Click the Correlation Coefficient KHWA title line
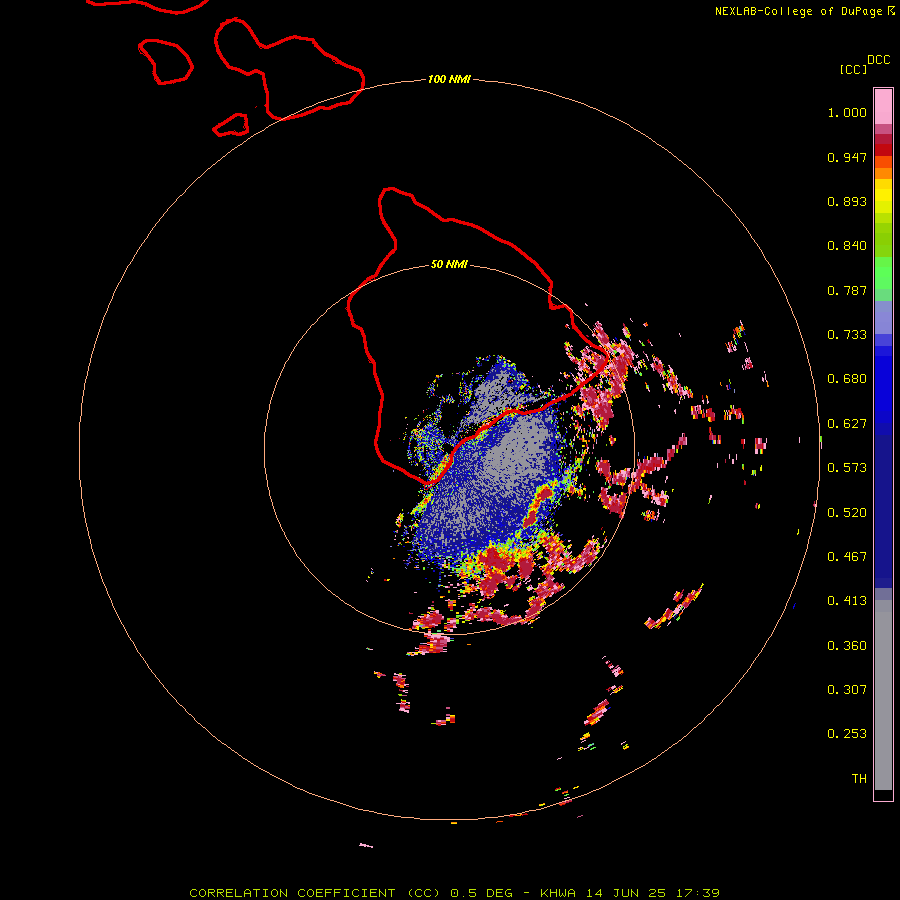This screenshot has height=900, width=900. [454, 893]
